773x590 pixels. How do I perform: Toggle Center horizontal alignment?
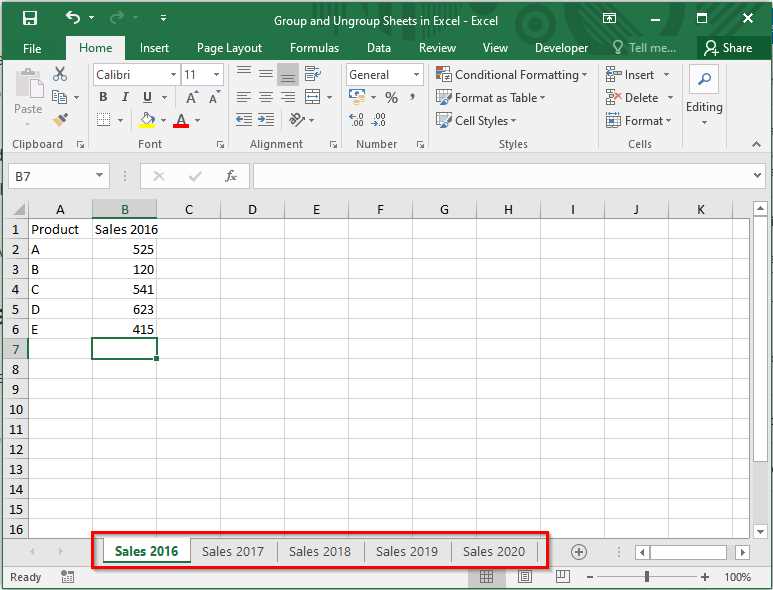click(266, 97)
